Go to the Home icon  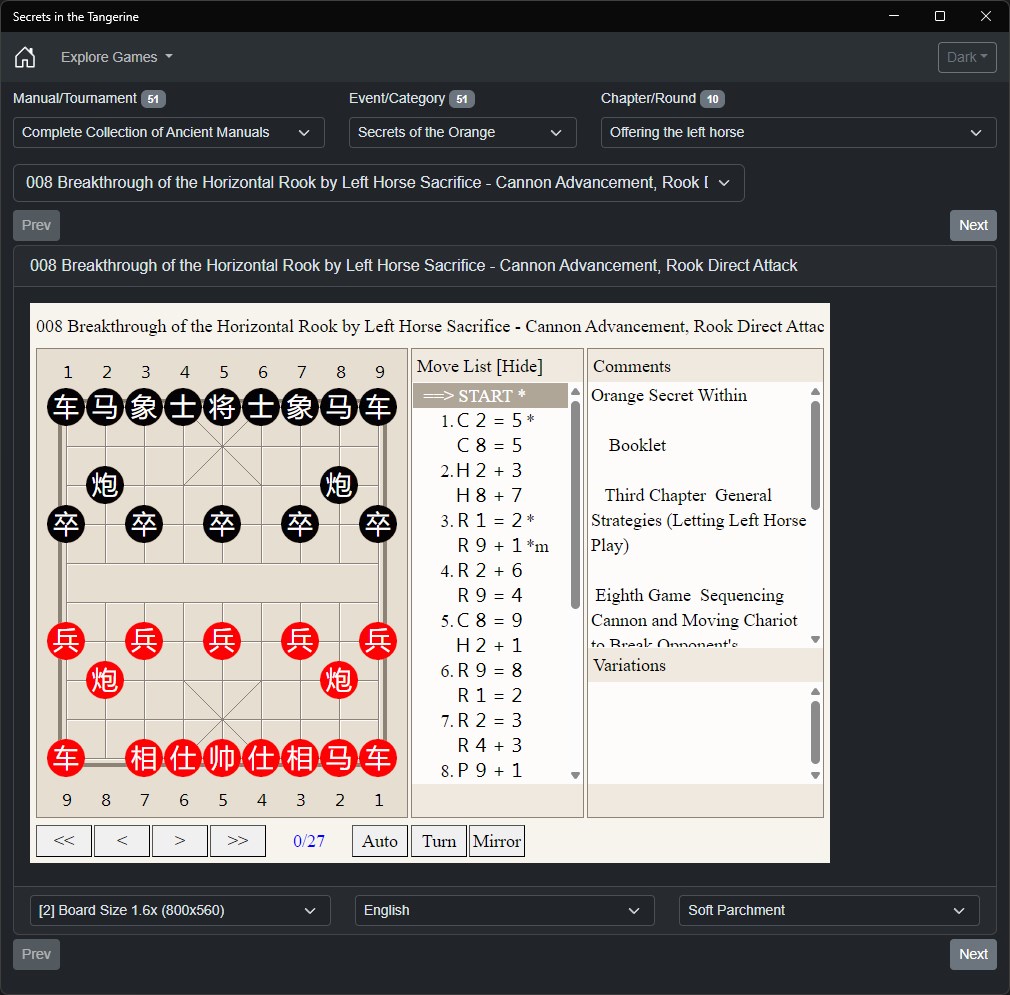(25, 57)
